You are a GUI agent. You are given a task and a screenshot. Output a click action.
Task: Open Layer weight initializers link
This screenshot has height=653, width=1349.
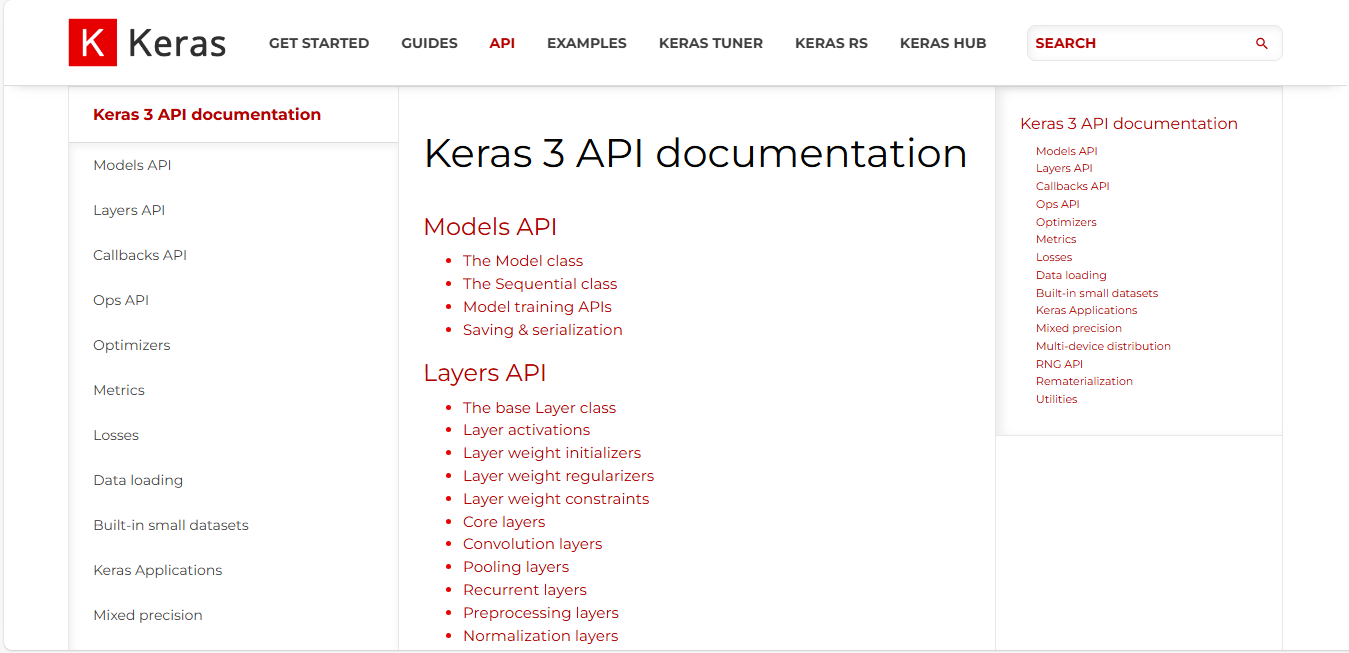click(x=552, y=453)
